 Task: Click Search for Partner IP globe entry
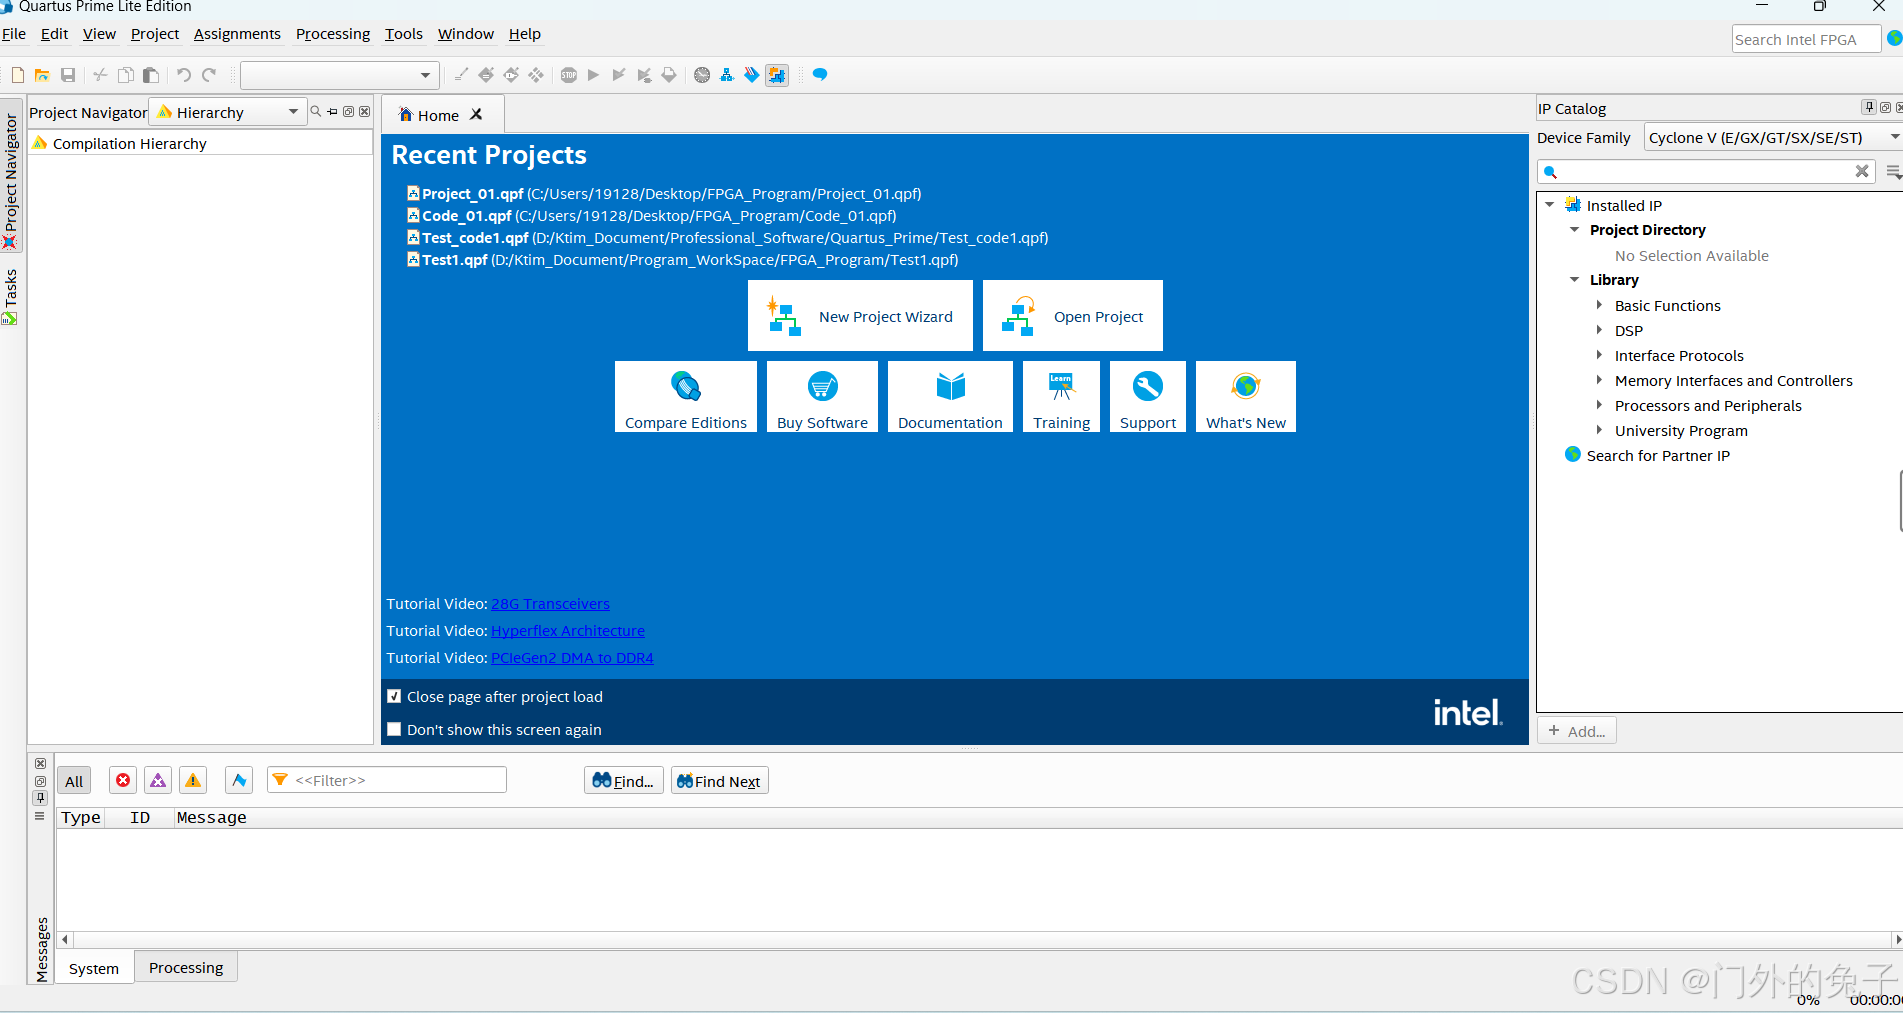point(1647,456)
